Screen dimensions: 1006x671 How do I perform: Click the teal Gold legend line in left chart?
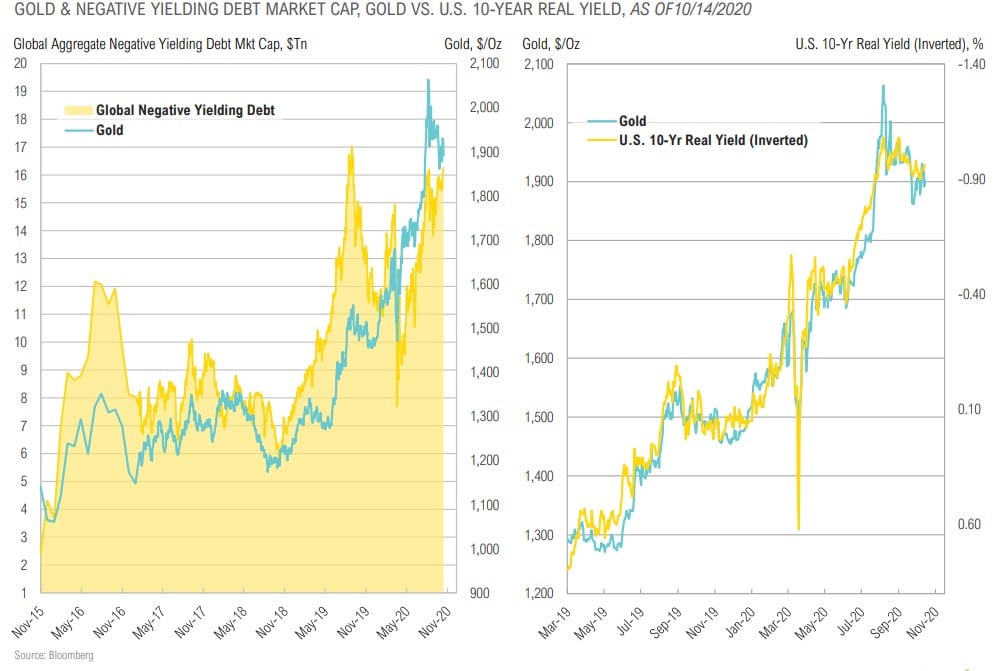(x=78, y=130)
